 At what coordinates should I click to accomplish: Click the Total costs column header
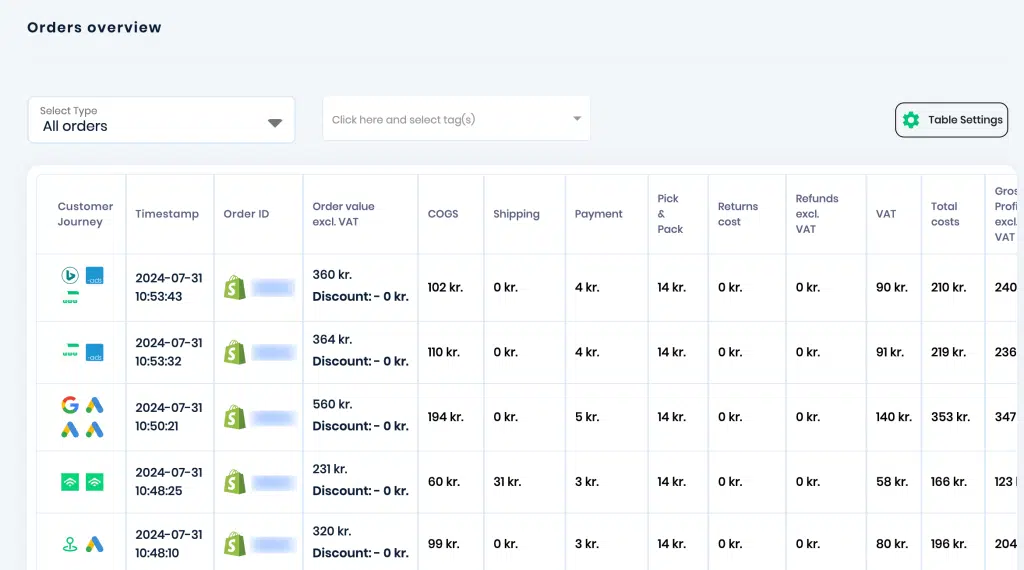pyautogui.click(x=945, y=214)
